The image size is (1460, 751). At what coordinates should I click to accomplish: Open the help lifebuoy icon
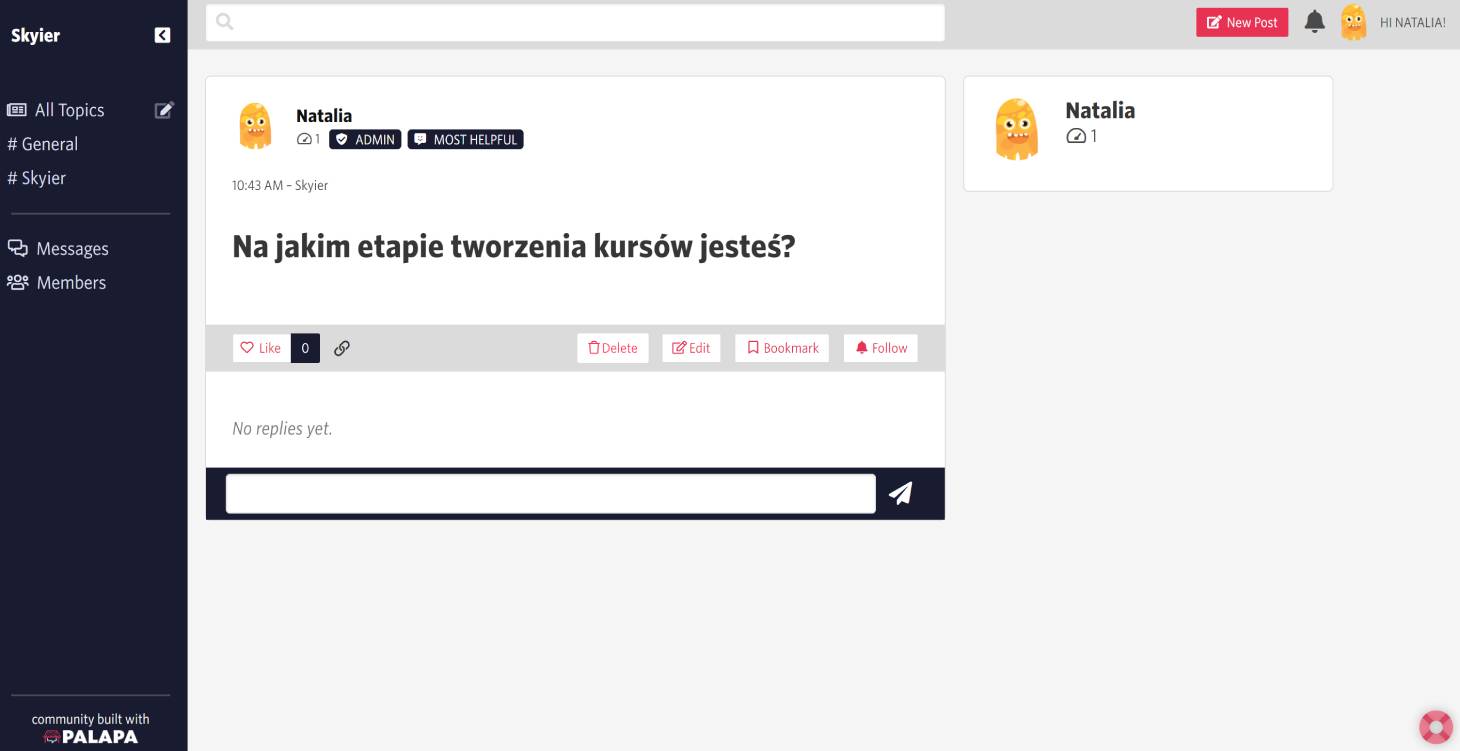1435,727
